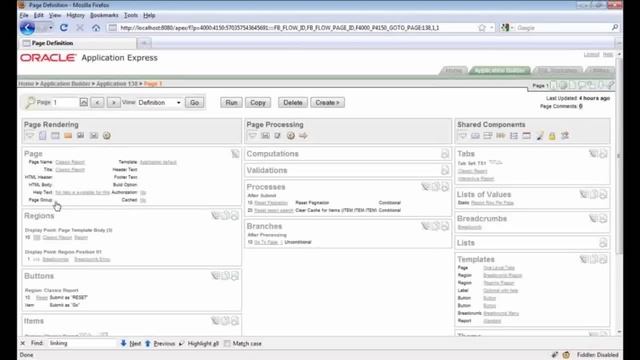Click the page finder icon beside Page field
The width and height of the screenshot is (640, 360).
84,102
